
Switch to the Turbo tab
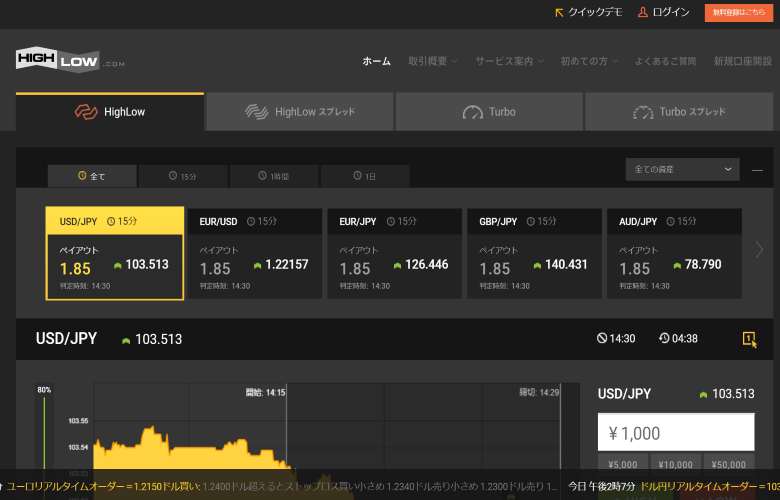[x=489, y=112]
